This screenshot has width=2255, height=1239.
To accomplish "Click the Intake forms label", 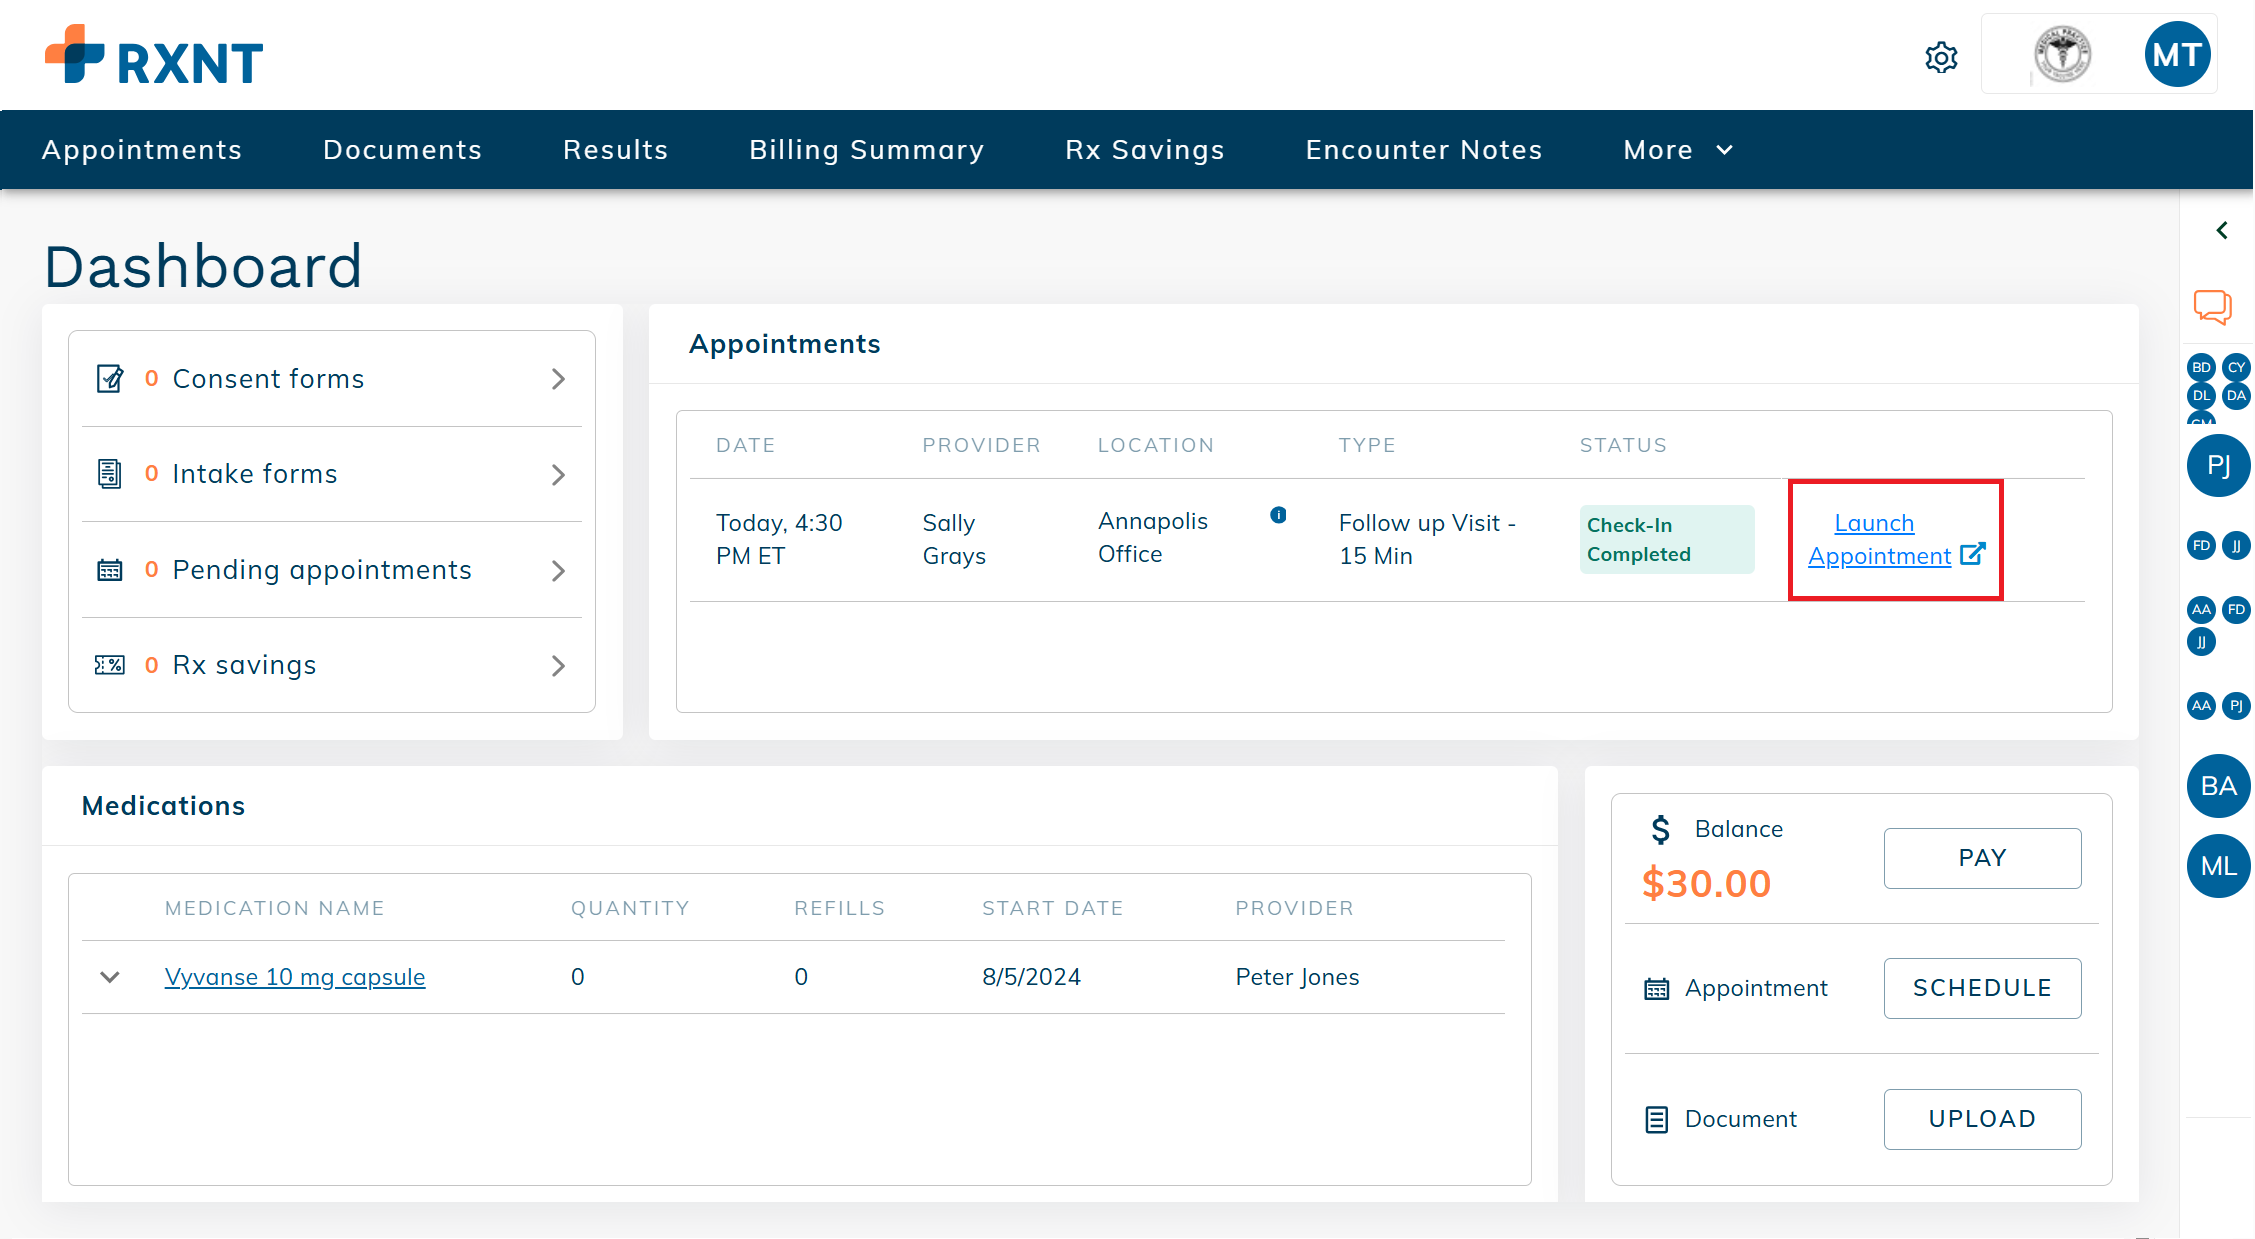I will (x=255, y=474).
